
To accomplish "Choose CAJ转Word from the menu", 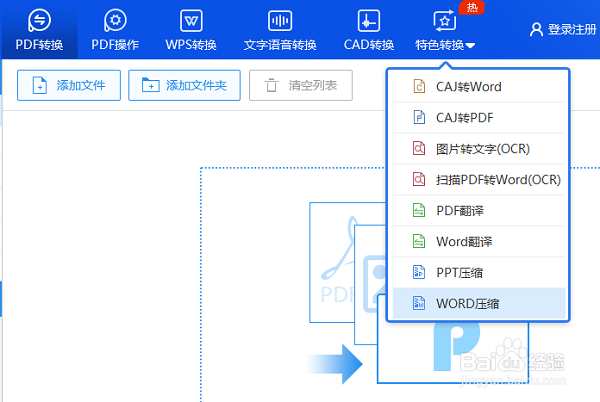I will (479, 86).
